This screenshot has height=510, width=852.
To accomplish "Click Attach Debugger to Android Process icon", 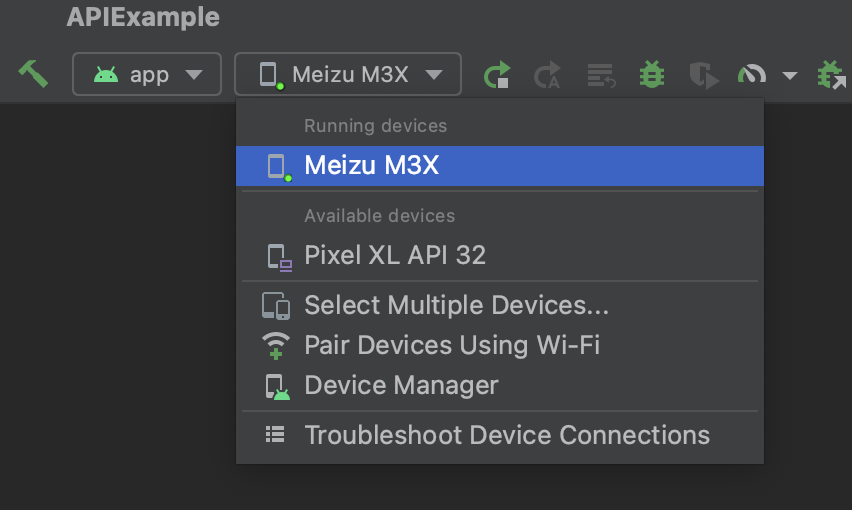I will 832,74.
